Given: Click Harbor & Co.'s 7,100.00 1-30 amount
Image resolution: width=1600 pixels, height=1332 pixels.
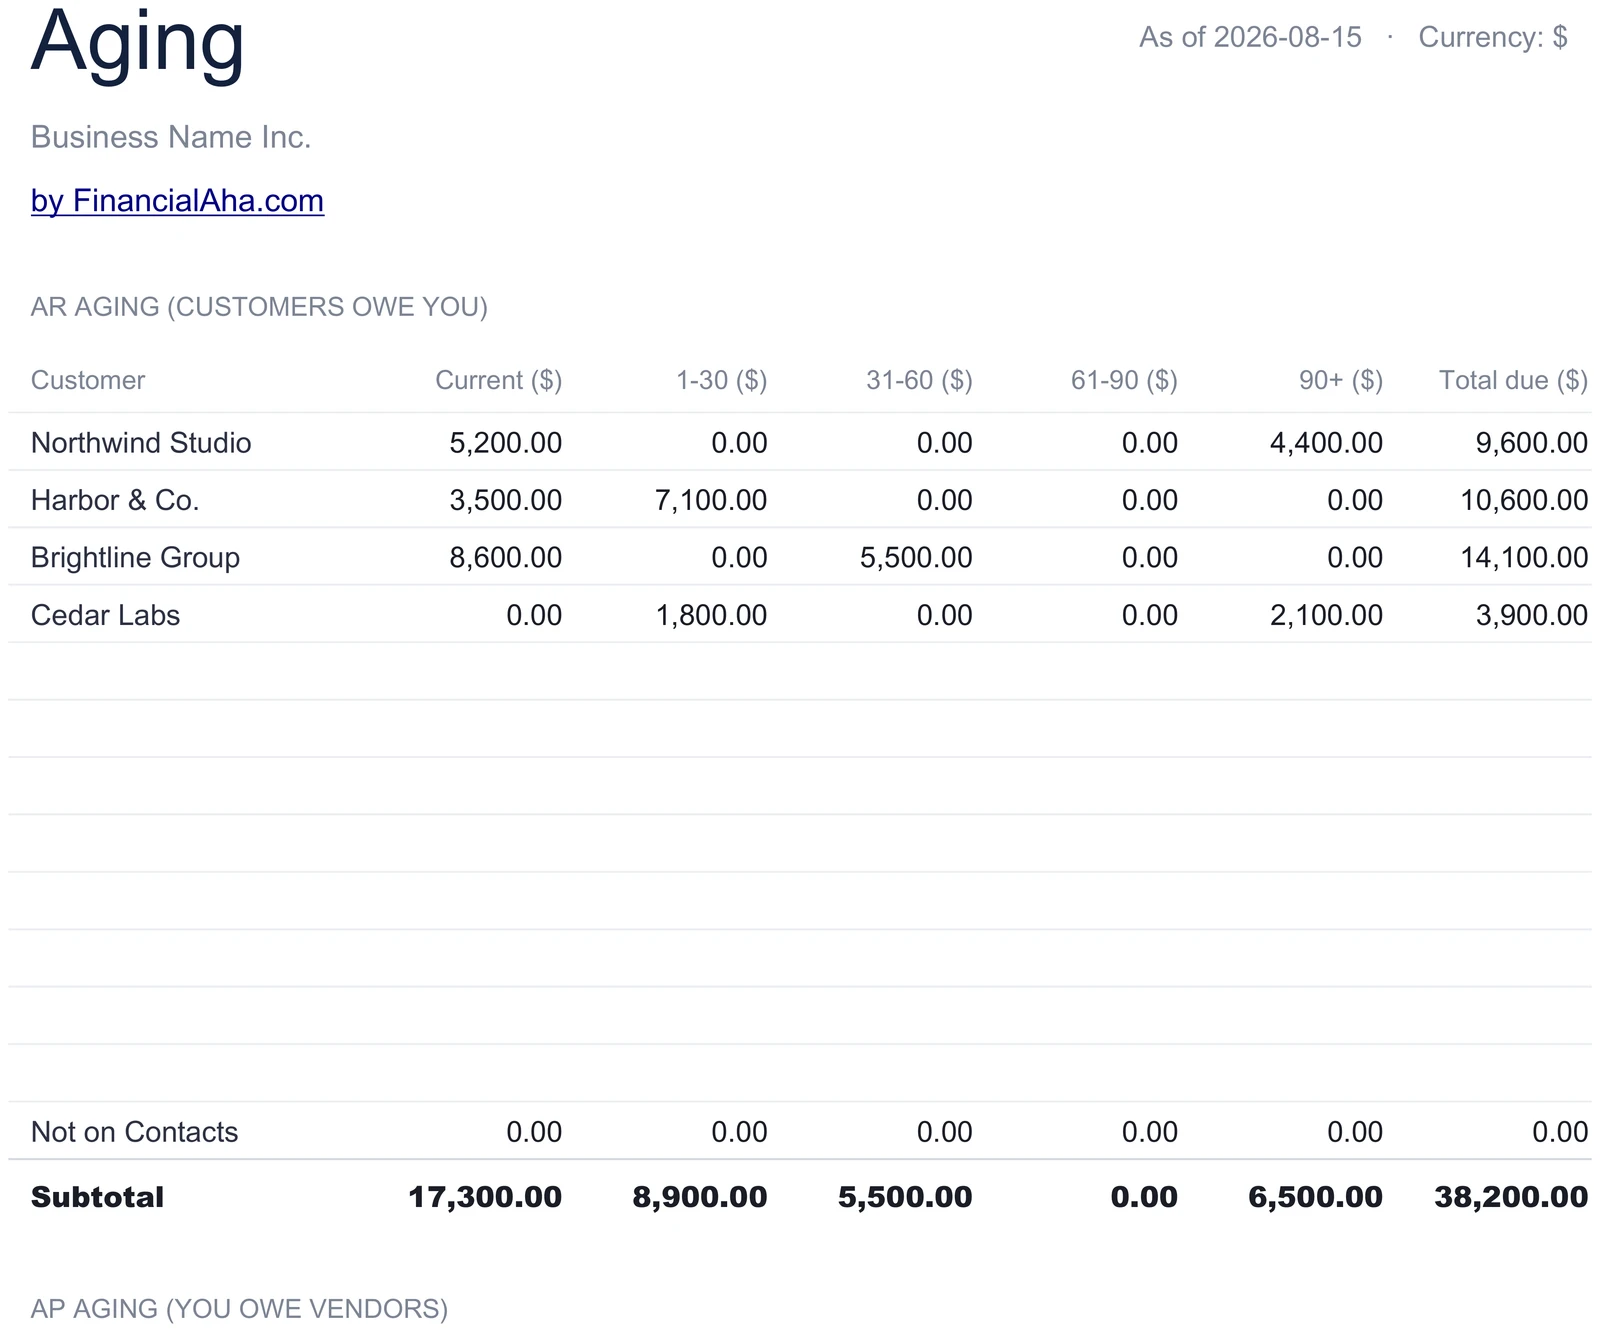Looking at the screenshot, I should click(x=711, y=500).
